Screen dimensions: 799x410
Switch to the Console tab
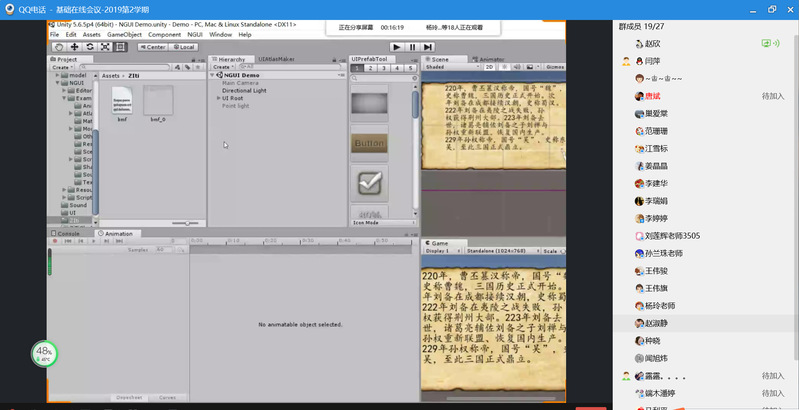click(x=69, y=234)
